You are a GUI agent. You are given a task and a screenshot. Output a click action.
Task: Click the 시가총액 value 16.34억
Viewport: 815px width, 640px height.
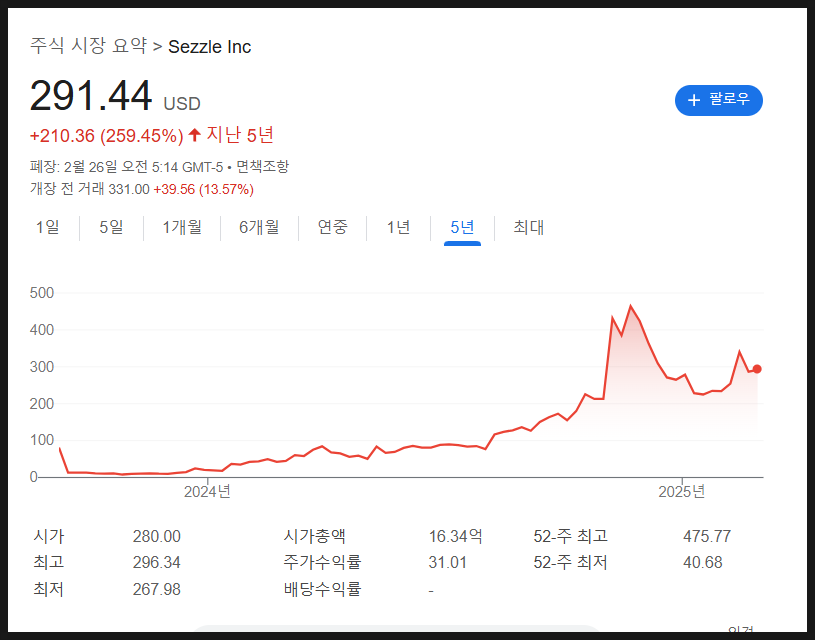click(455, 536)
